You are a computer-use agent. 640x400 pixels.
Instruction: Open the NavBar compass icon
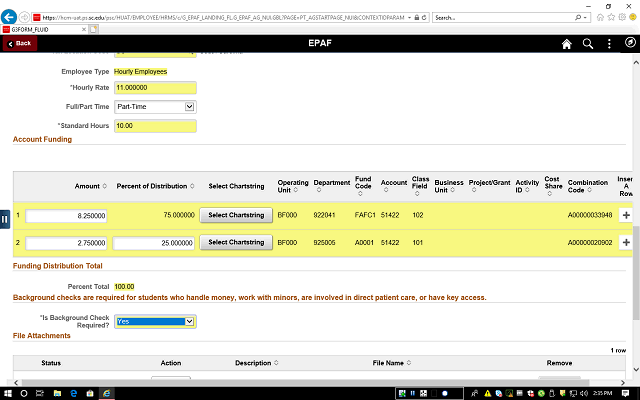click(629, 44)
